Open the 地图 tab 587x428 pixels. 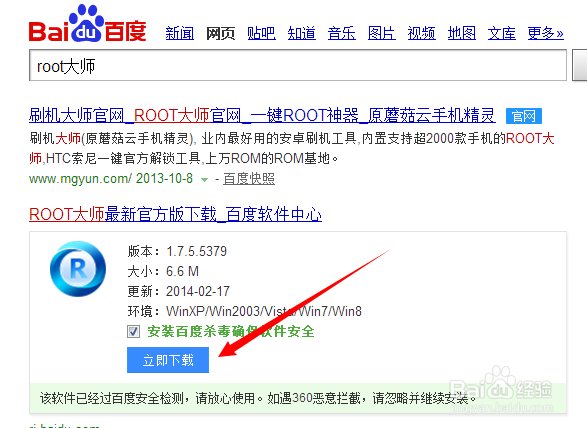coord(462,33)
